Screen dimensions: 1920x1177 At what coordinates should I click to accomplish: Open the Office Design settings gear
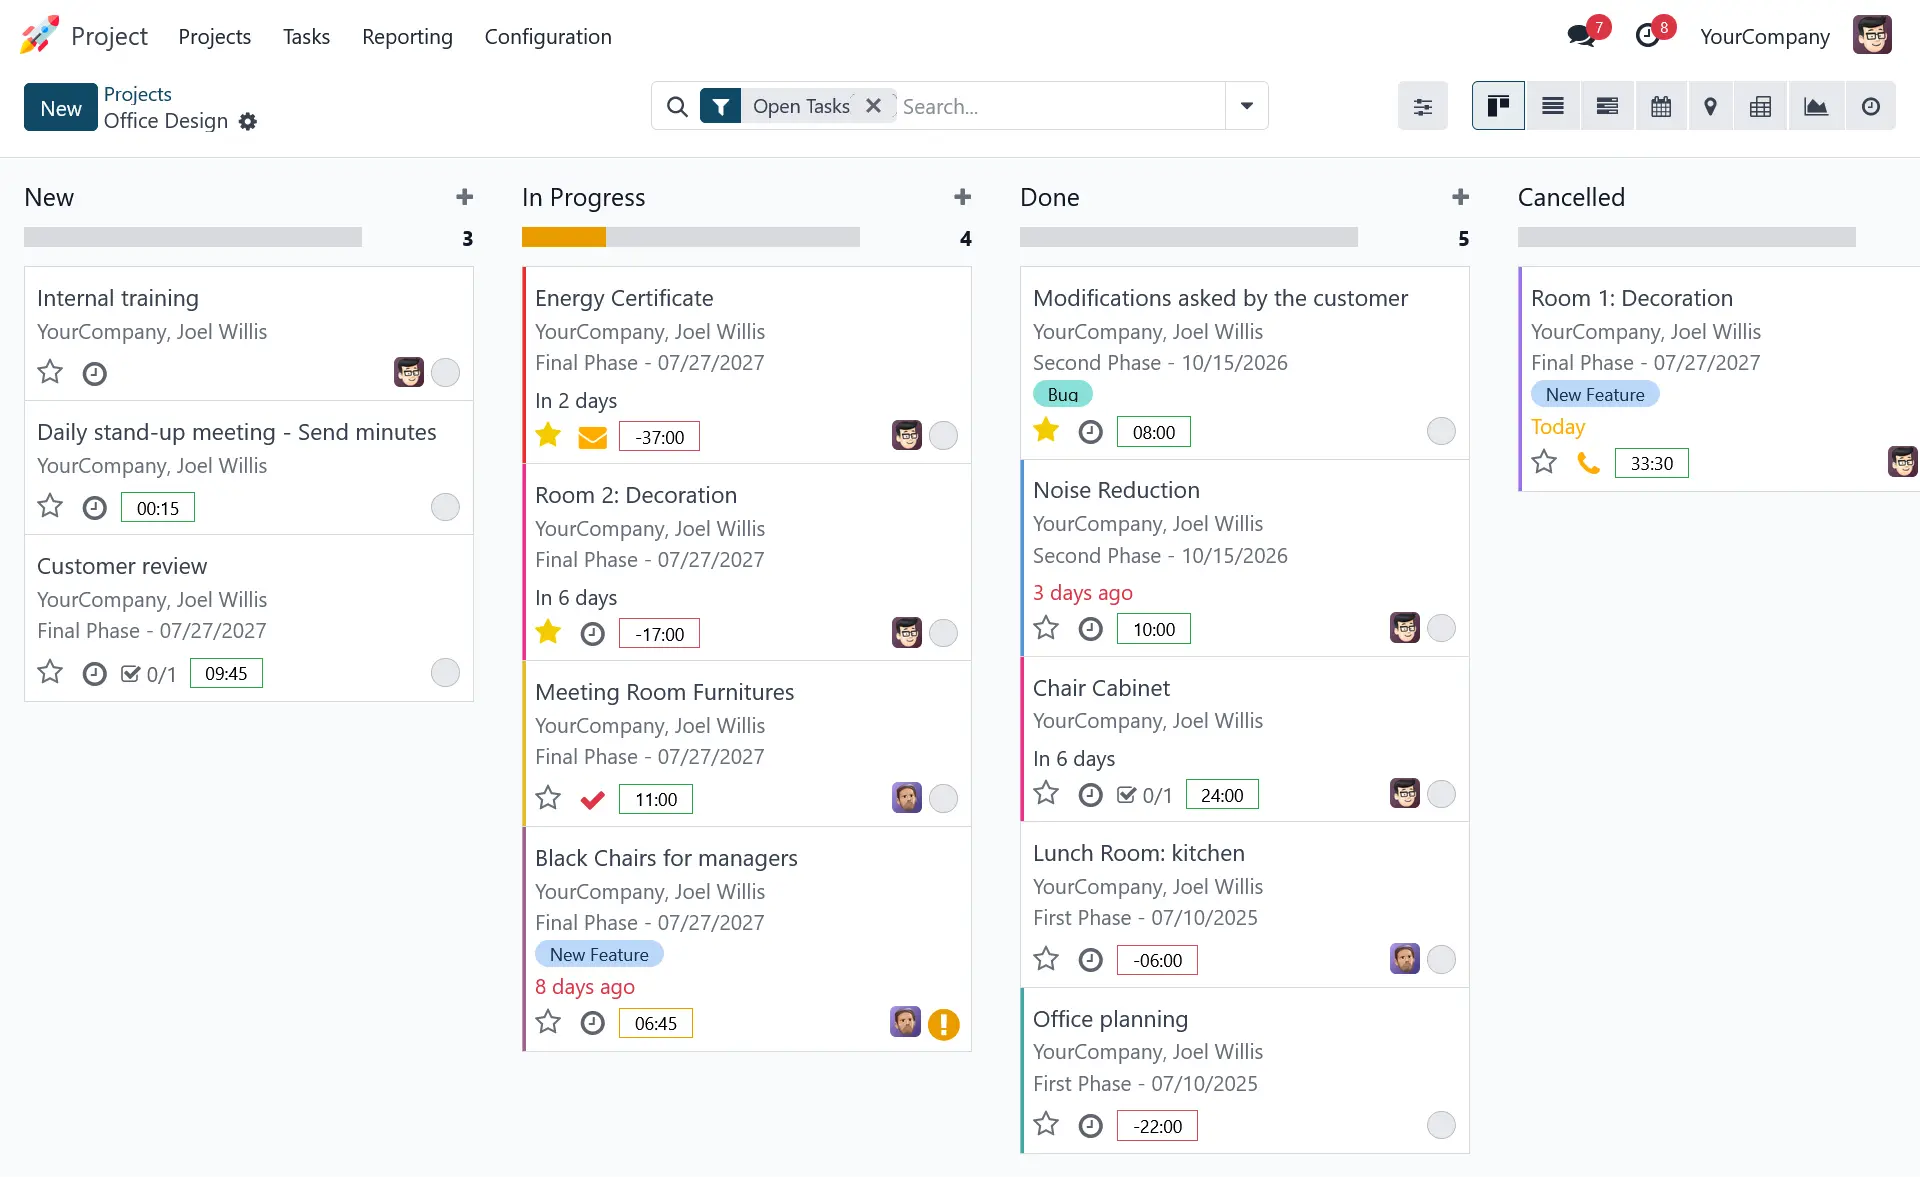248,121
